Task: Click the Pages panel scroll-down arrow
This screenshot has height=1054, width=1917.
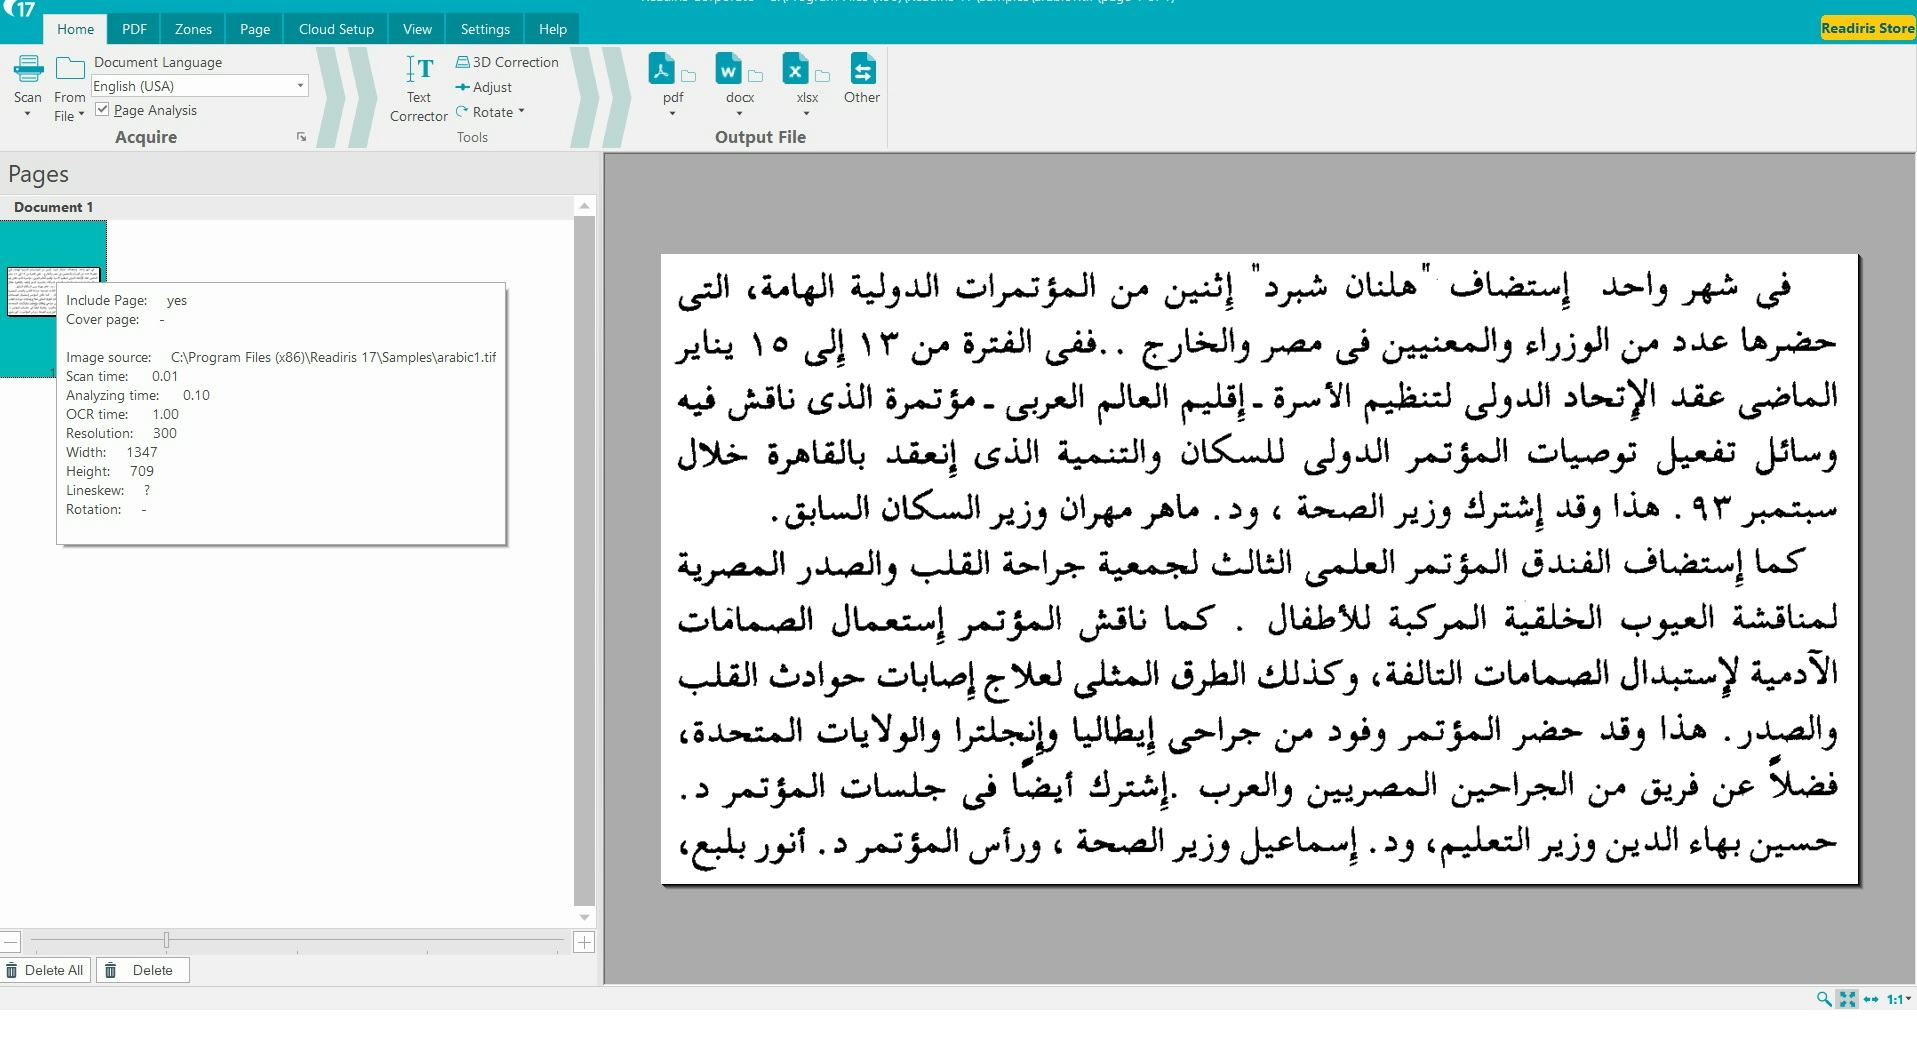Action: click(x=585, y=917)
